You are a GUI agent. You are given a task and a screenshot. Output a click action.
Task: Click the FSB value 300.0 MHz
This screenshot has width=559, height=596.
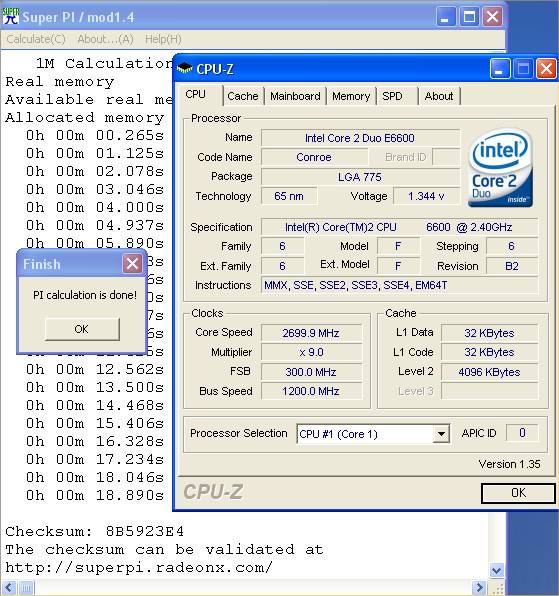(x=311, y=372)
